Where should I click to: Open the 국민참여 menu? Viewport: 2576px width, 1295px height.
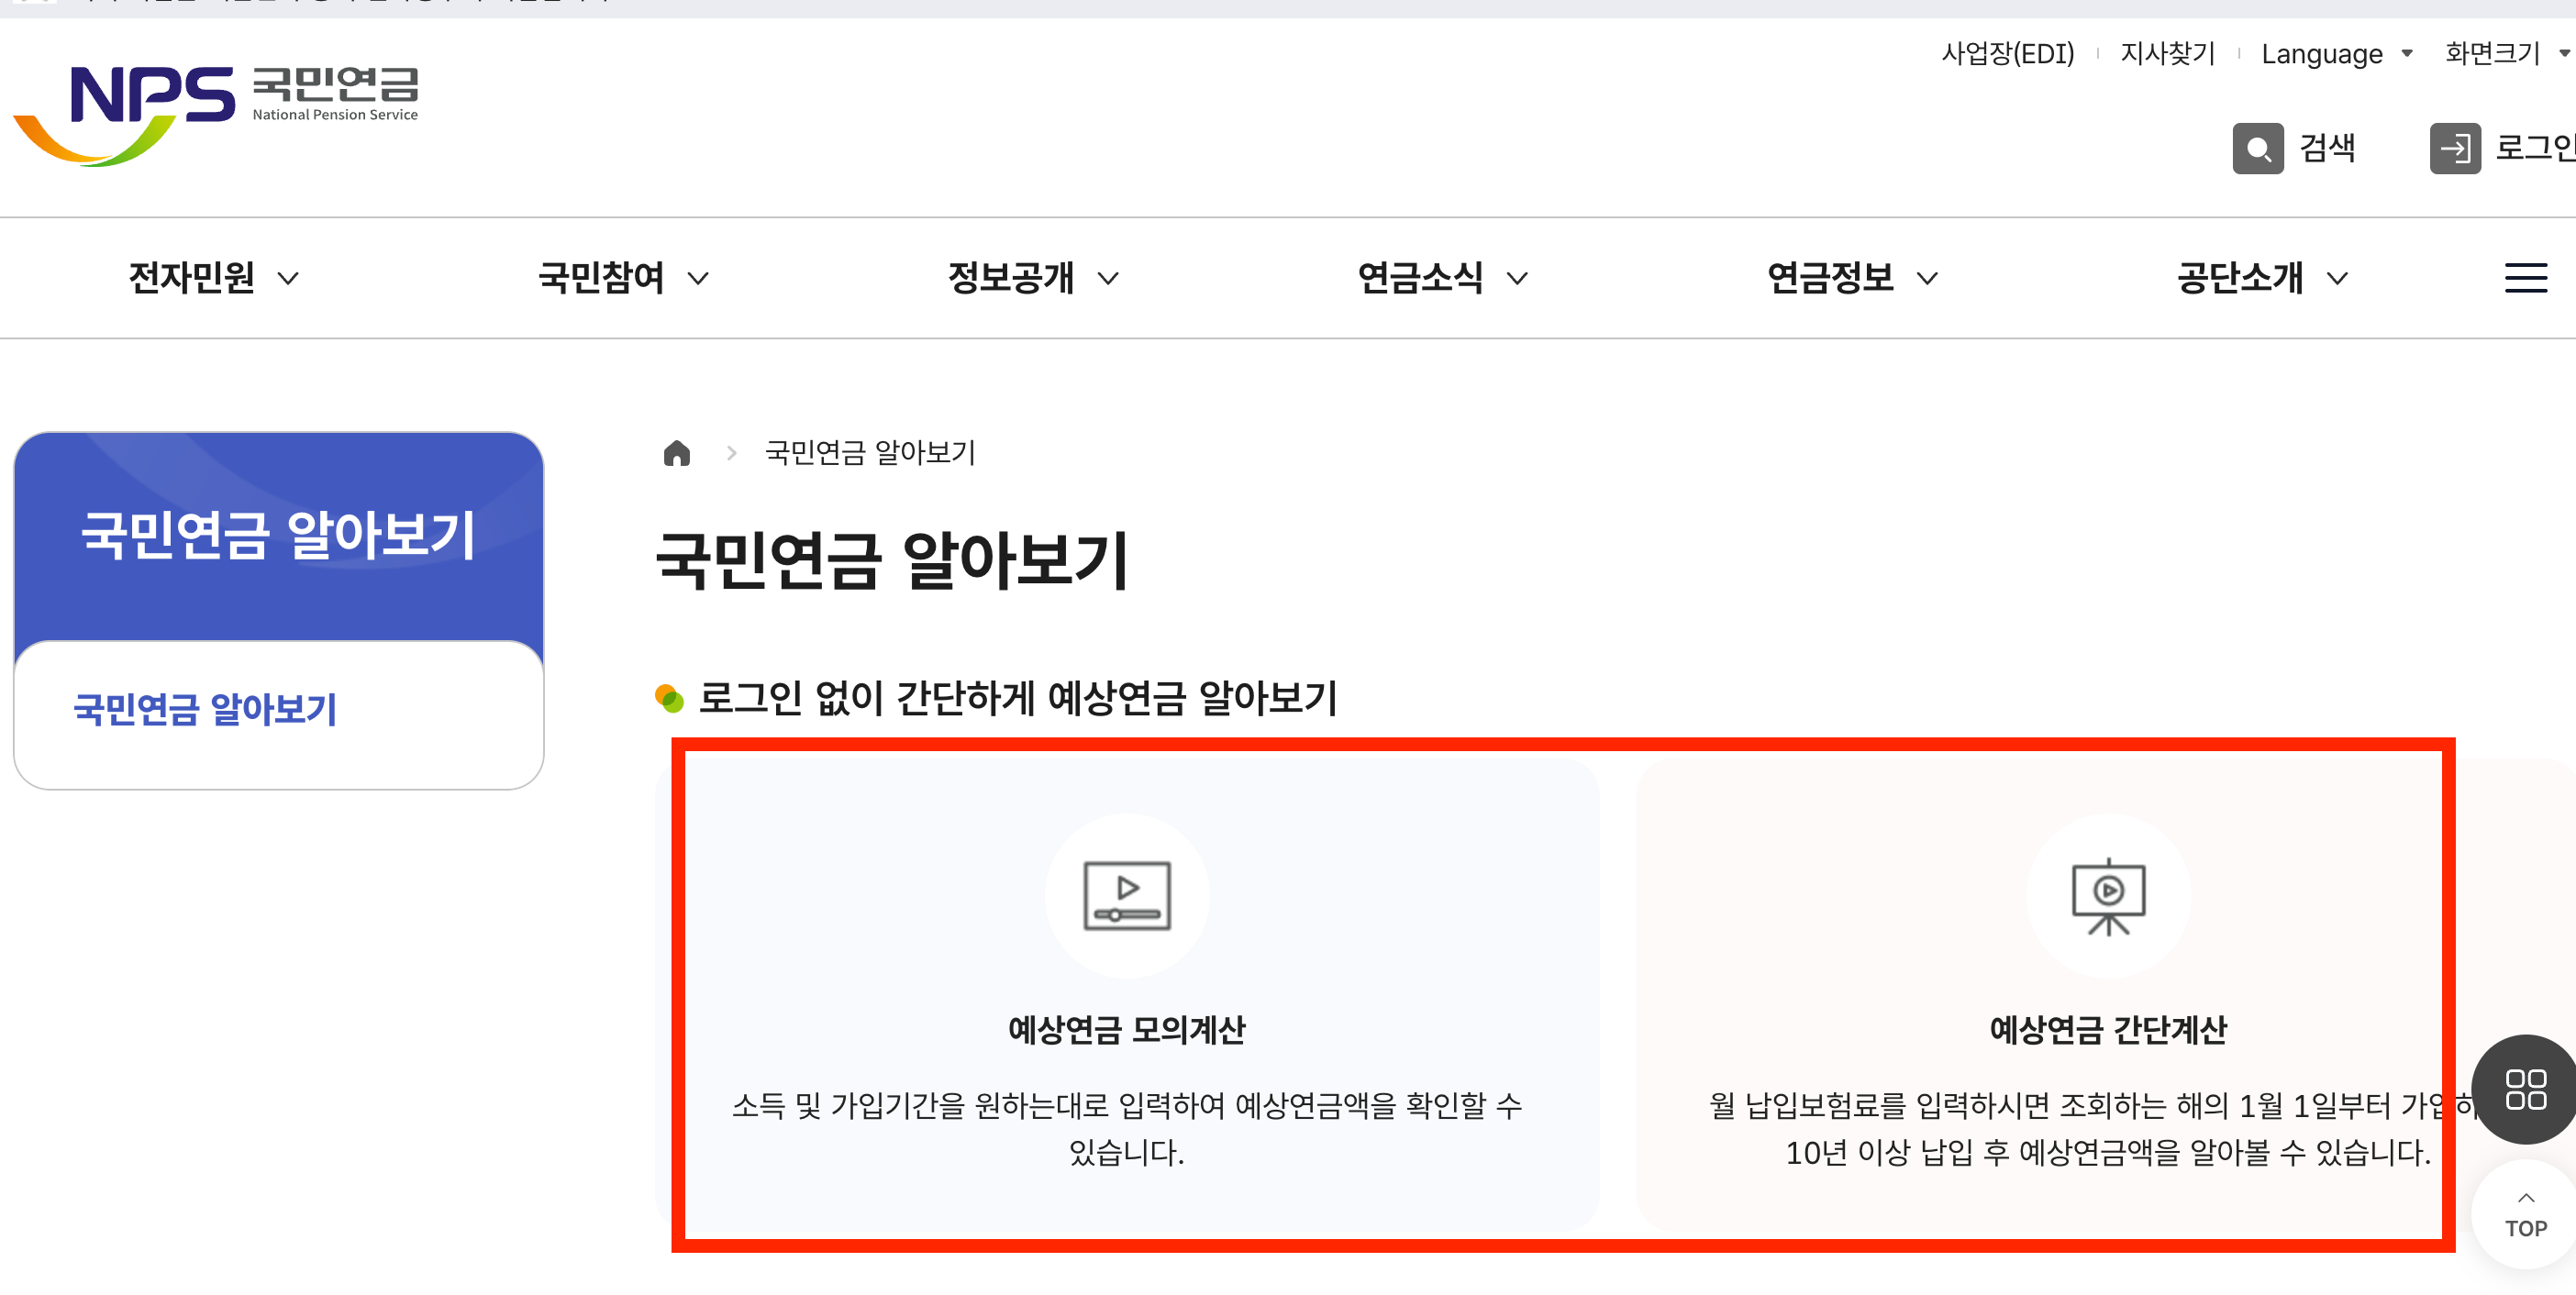[x=622, y=278]
